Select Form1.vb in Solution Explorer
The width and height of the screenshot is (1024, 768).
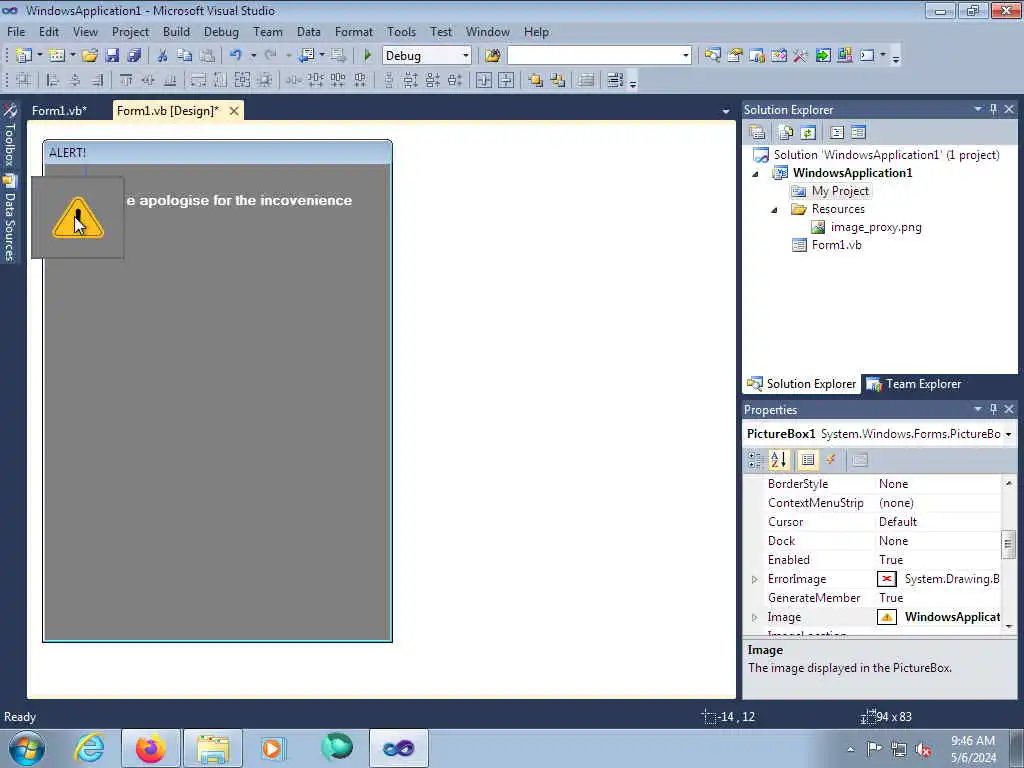coord(836,245)
